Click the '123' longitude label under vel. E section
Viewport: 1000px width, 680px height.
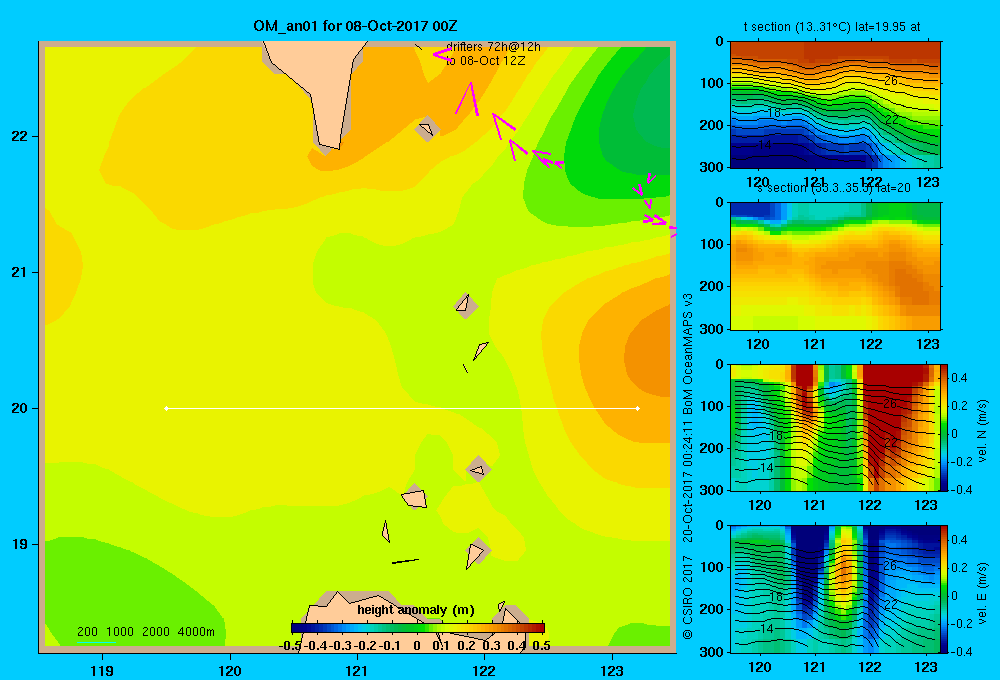pos(926,667)
